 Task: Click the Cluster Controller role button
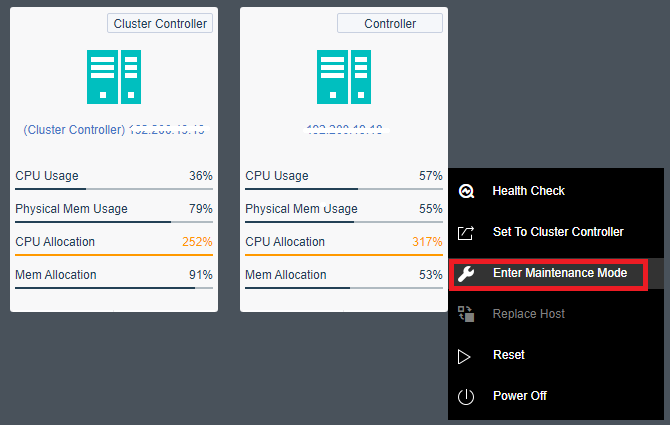160,23
